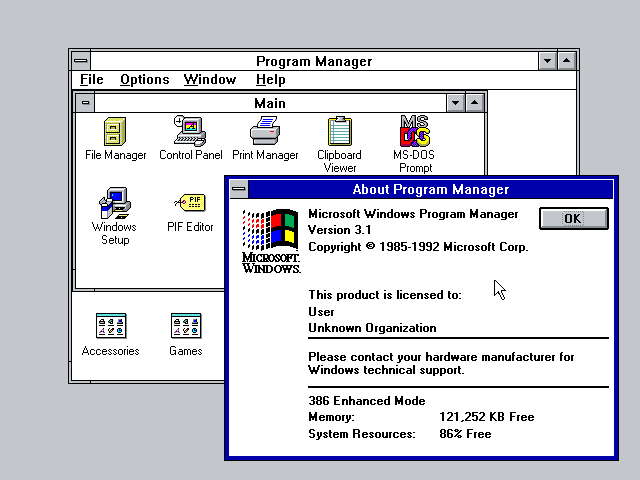
Task: Select the Accessories program group icon
Action: [111, 326]
